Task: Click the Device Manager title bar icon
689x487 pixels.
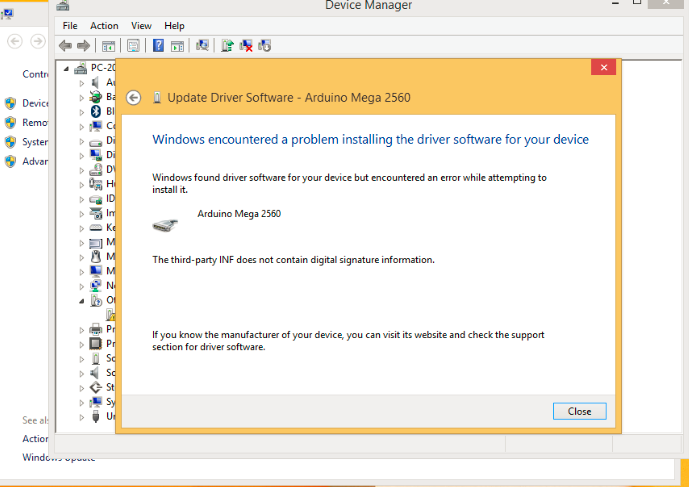Action: click(63, 5)
